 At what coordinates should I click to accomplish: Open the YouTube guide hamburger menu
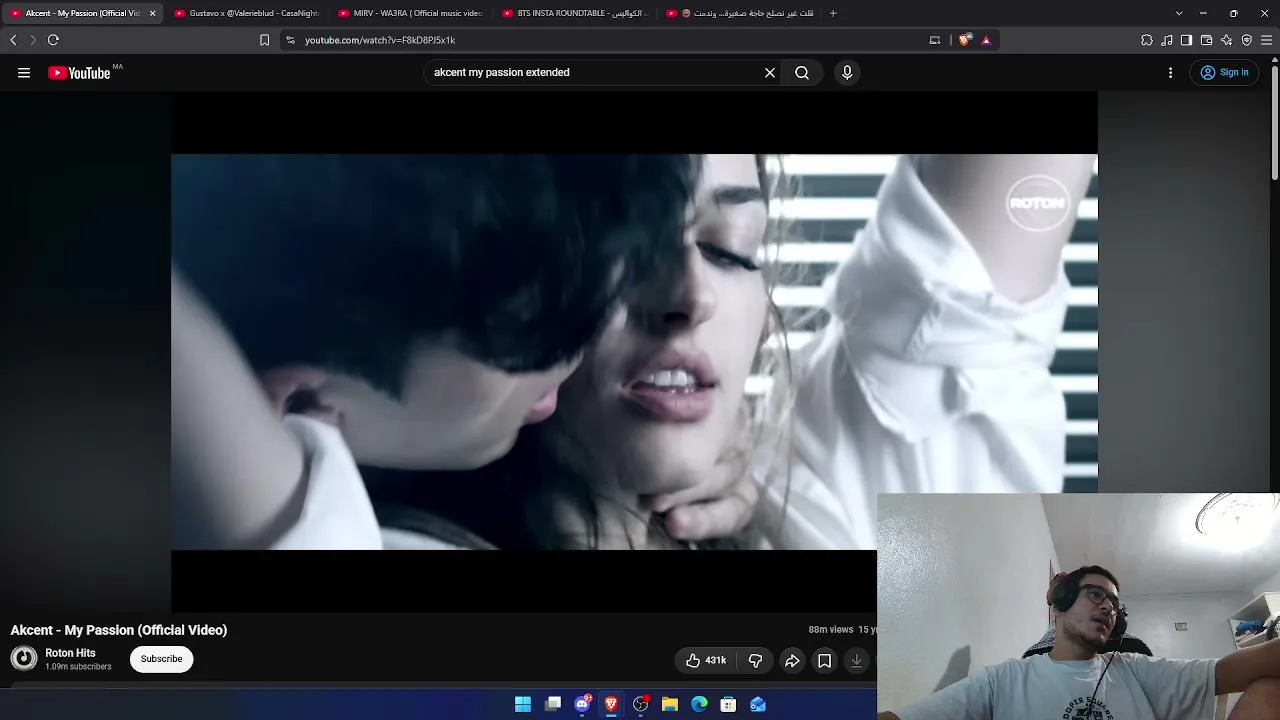24,72
